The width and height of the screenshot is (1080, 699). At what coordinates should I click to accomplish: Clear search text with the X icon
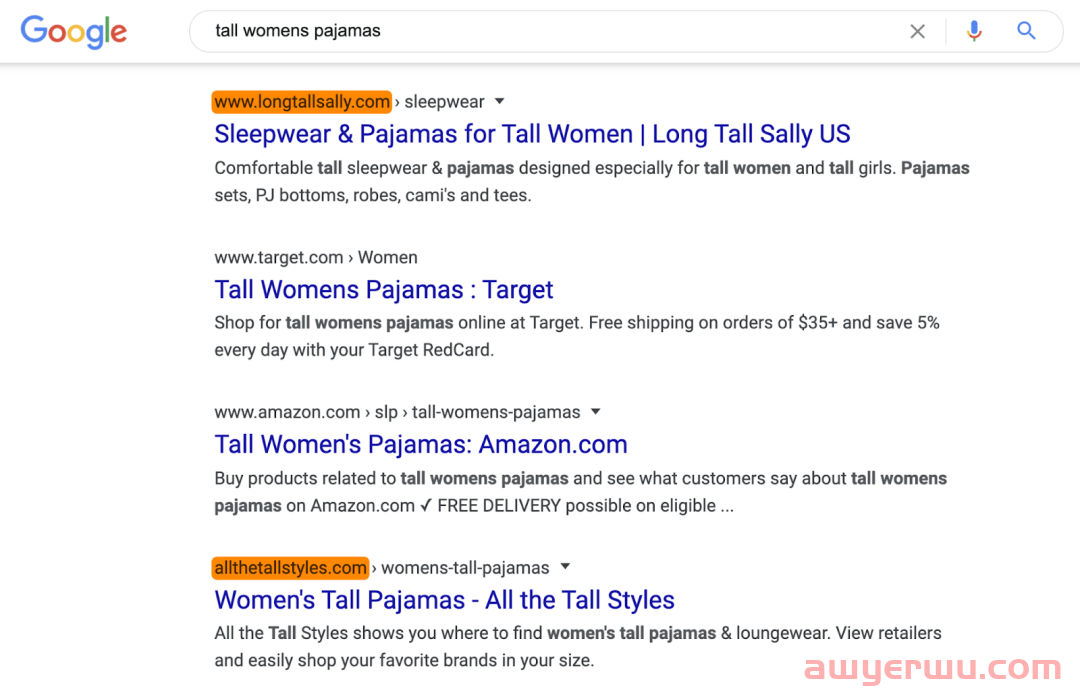pos(917,31)
